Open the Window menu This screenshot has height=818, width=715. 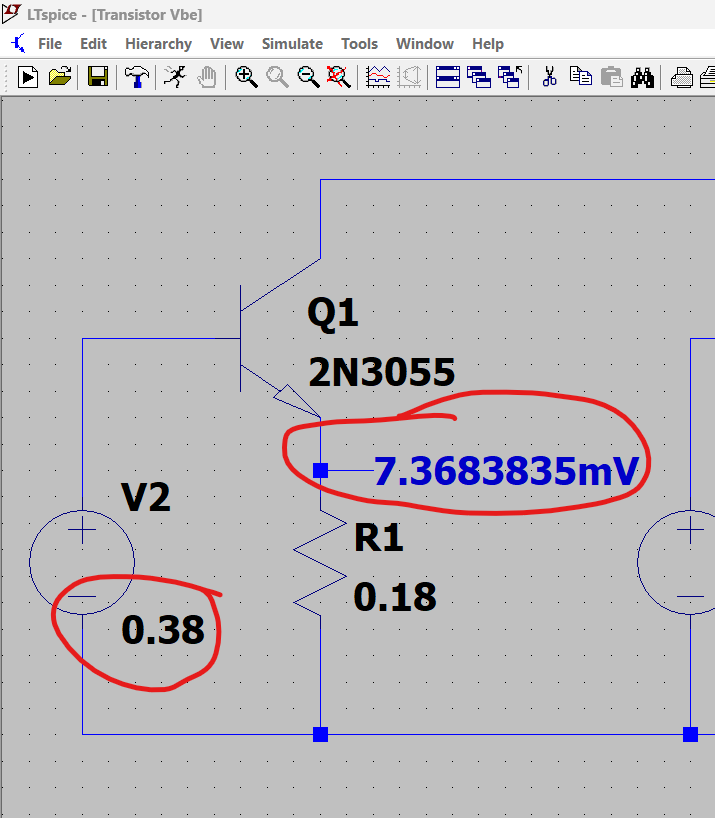425,44
